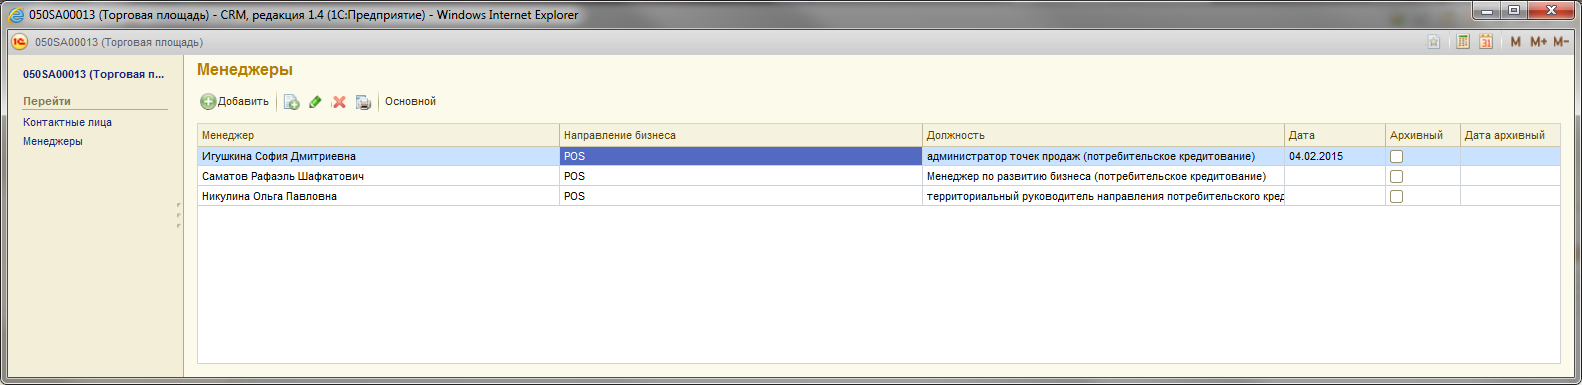Delete the selected record with red X icon
This screenshot has width=1582, height=385.
(x=339, y=102)
